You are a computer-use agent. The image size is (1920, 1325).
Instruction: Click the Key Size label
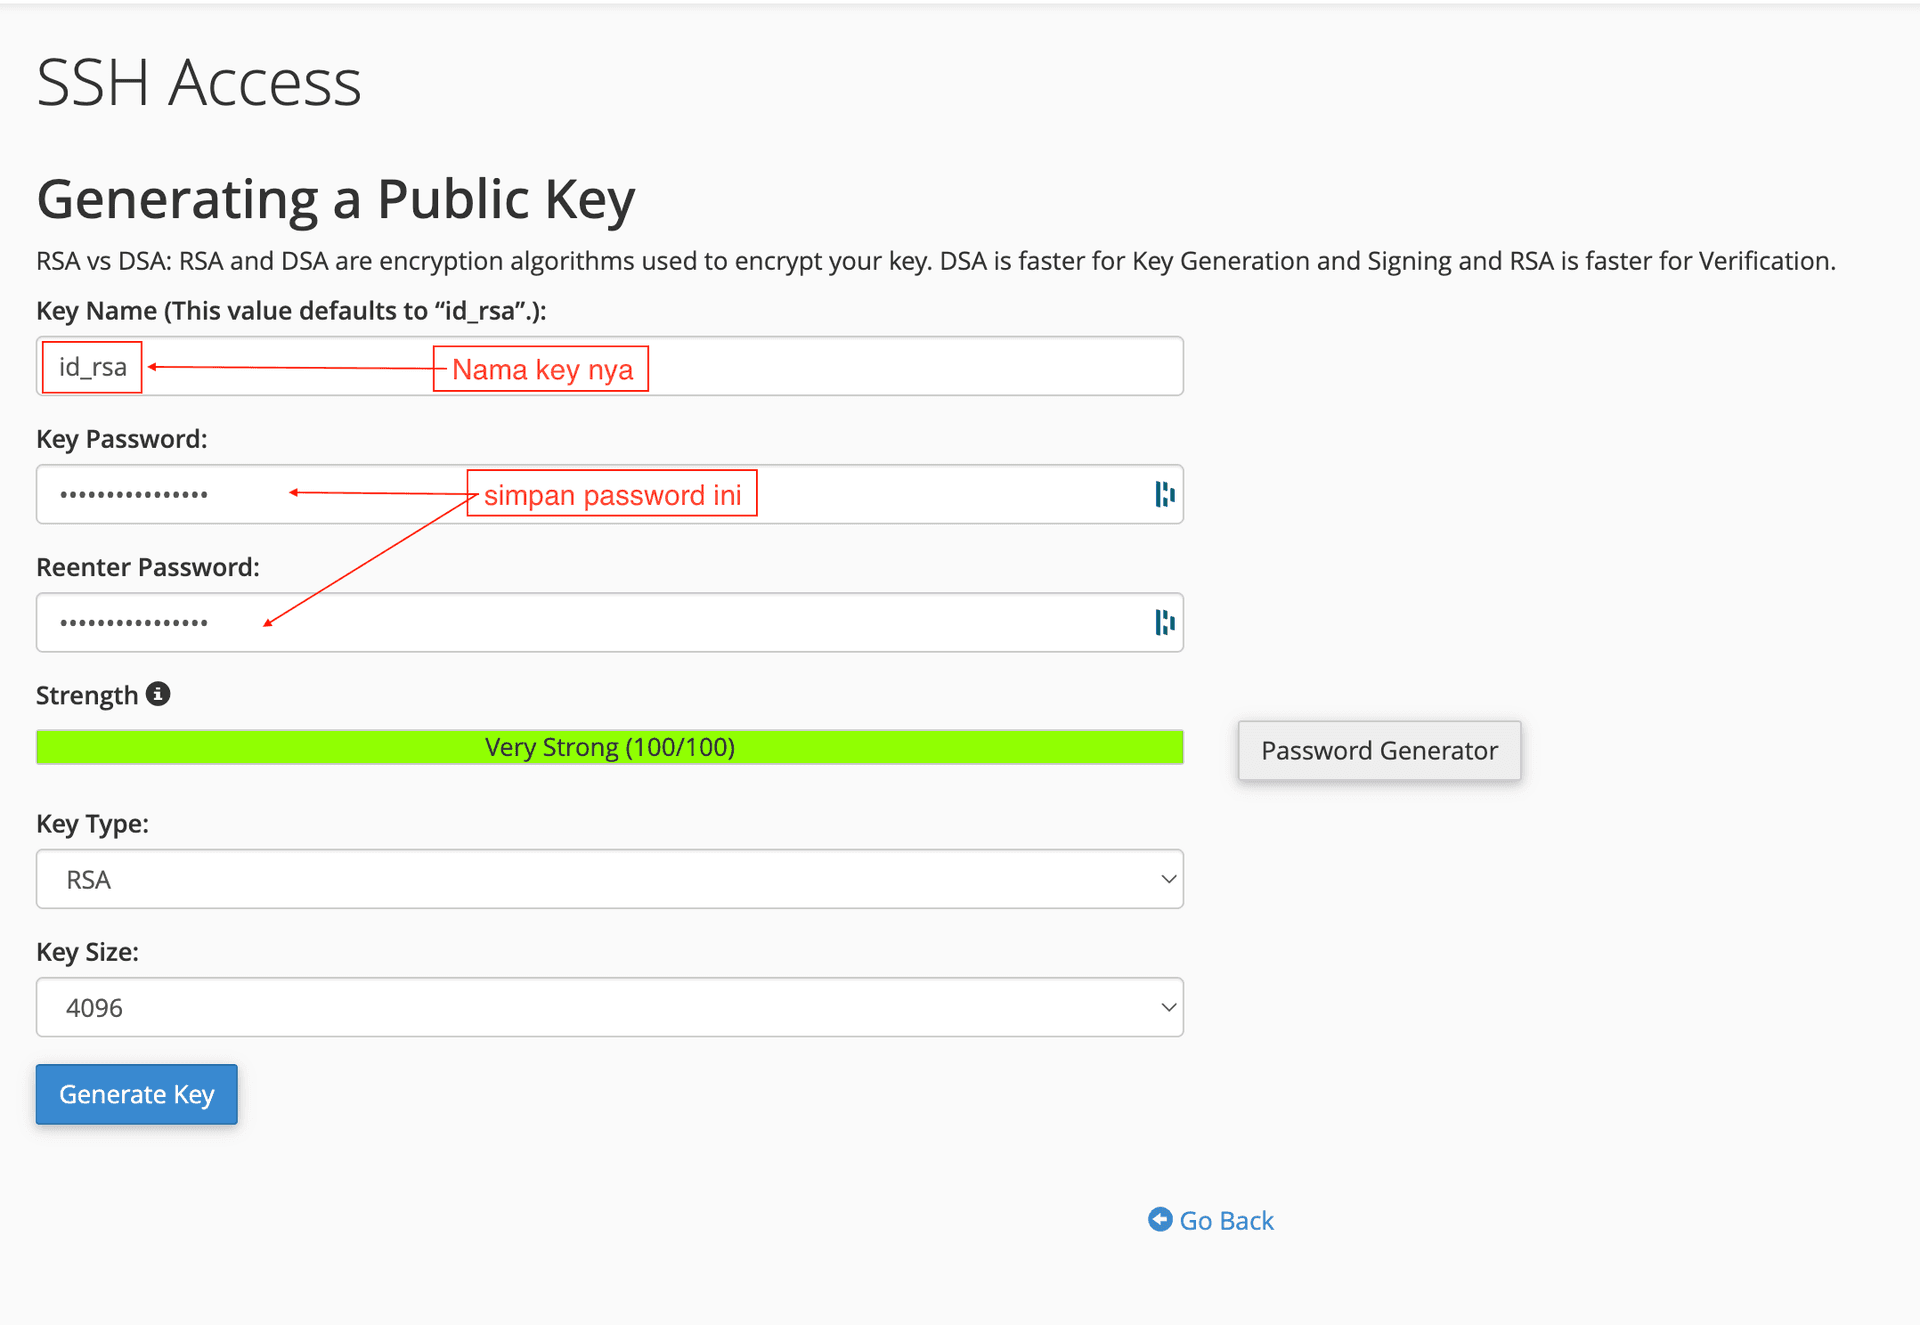coord(87,952)
